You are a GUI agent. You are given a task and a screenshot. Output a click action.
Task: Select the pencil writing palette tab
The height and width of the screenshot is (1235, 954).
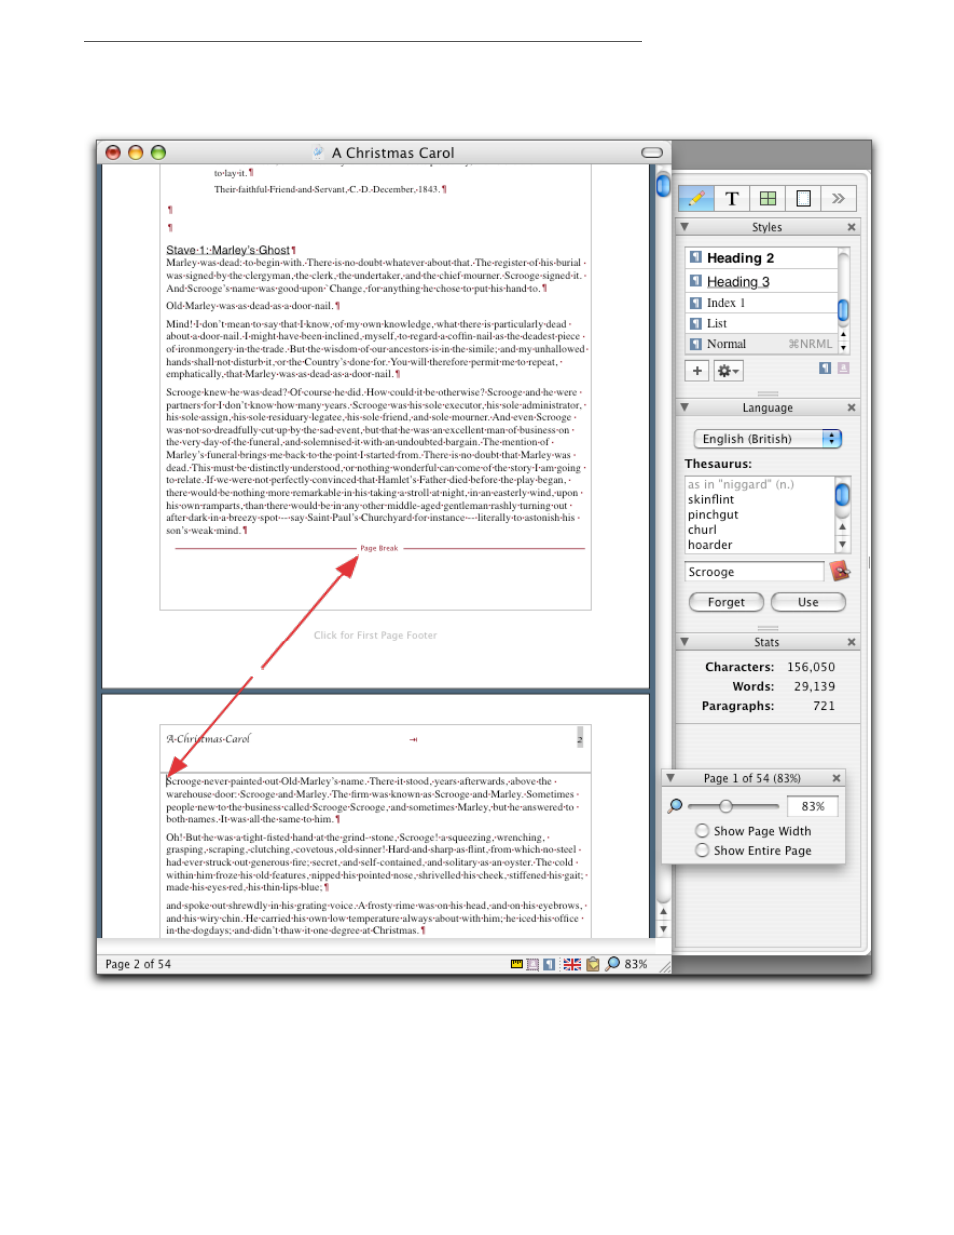pyautogui.click(x=696, y=198)
